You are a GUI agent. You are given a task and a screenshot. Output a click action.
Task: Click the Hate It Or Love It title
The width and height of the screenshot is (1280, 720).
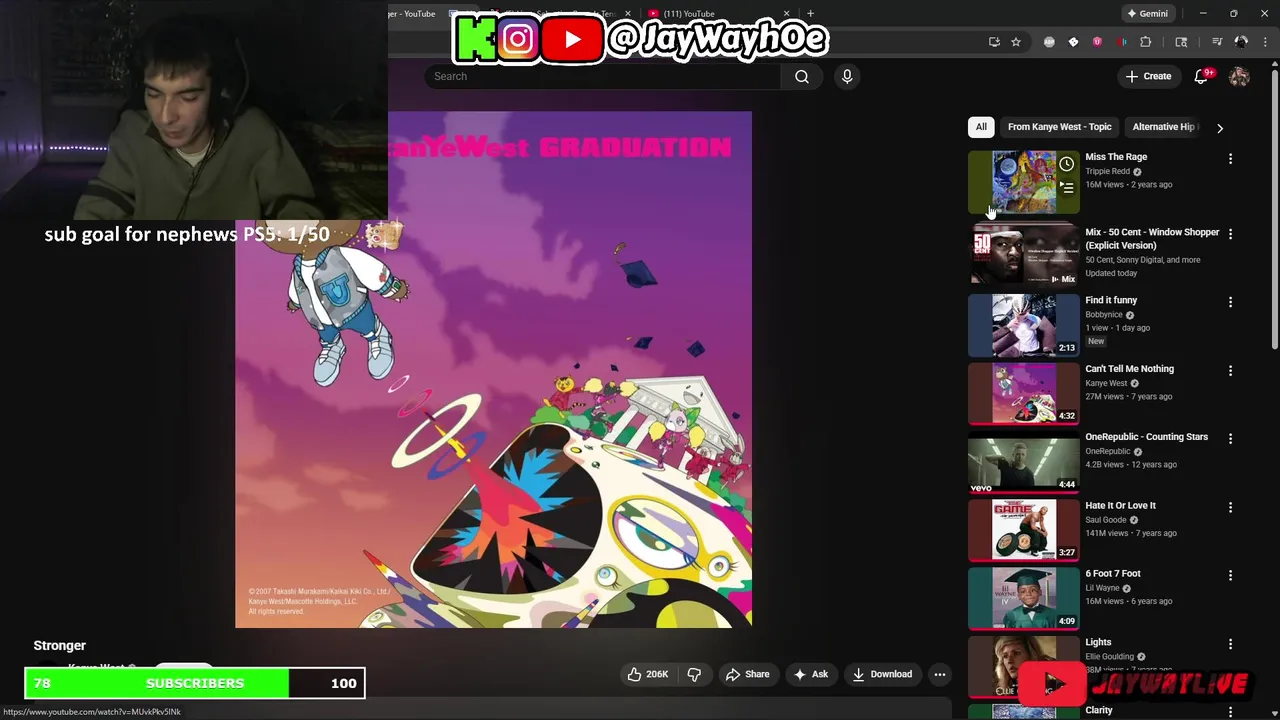(x=1120, y=506)
